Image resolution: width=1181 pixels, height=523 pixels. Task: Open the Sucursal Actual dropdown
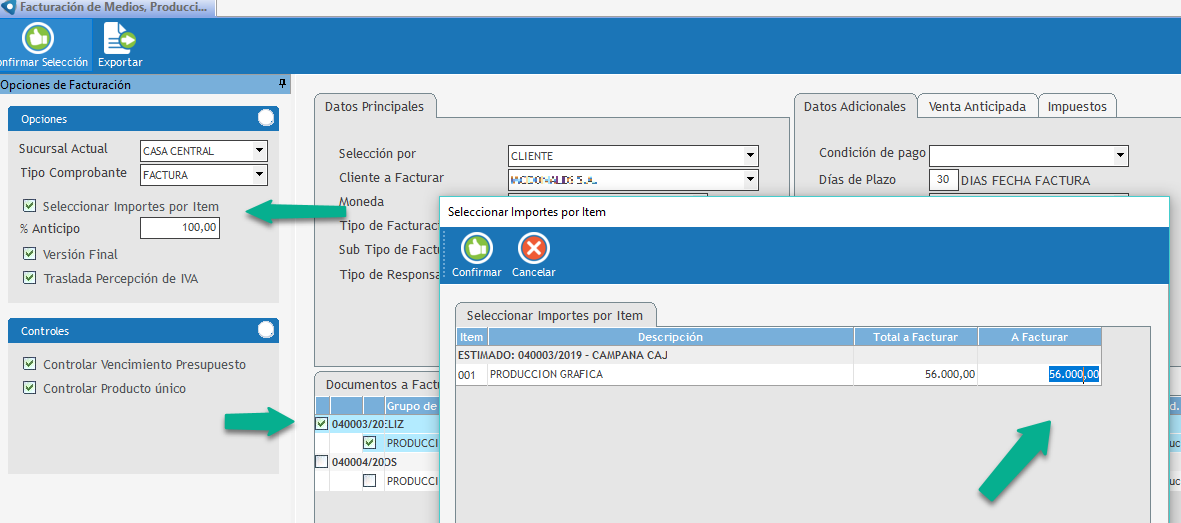[259, 151]
